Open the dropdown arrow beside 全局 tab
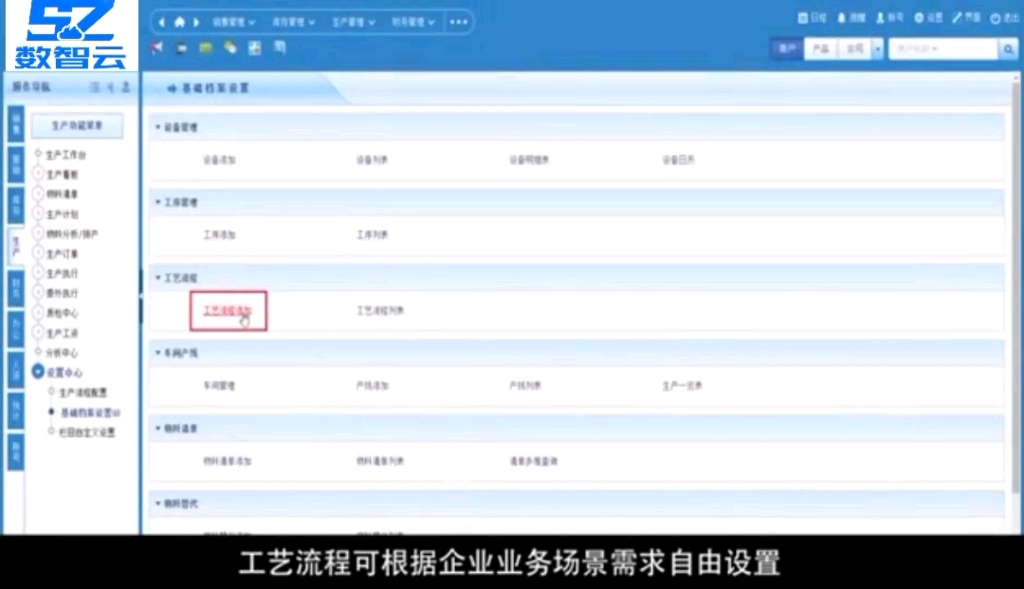 [878, 47]
